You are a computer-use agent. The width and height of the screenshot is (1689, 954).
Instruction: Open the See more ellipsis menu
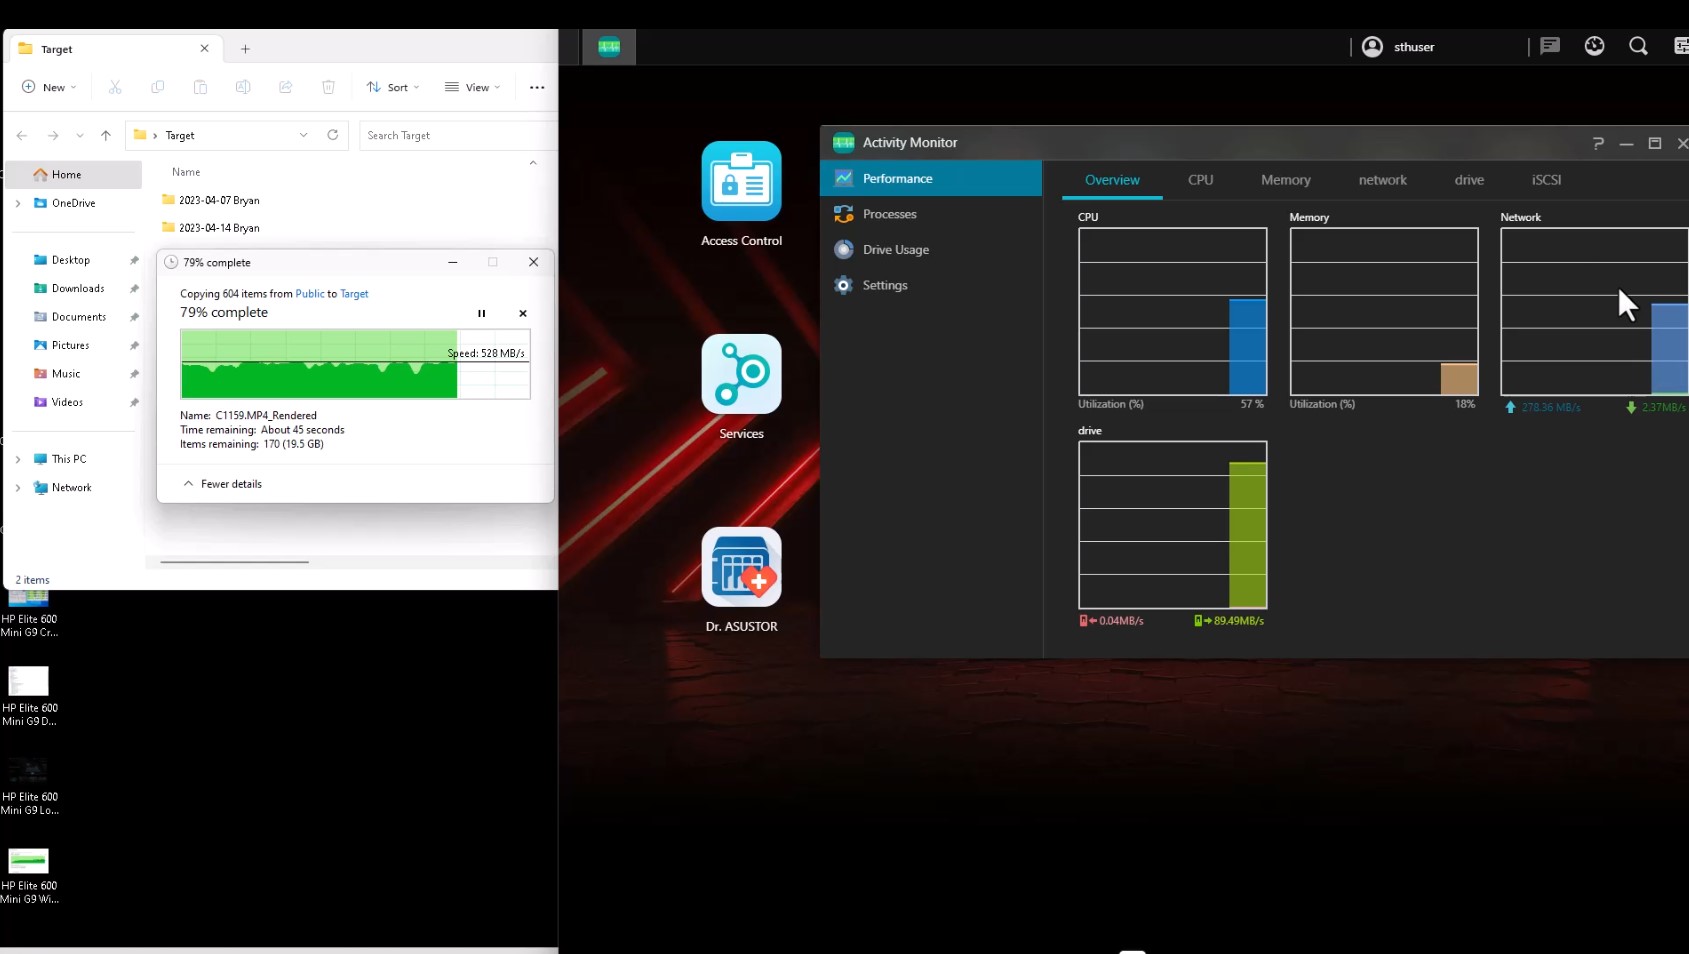pyautogui.click(x=537, y=87)
